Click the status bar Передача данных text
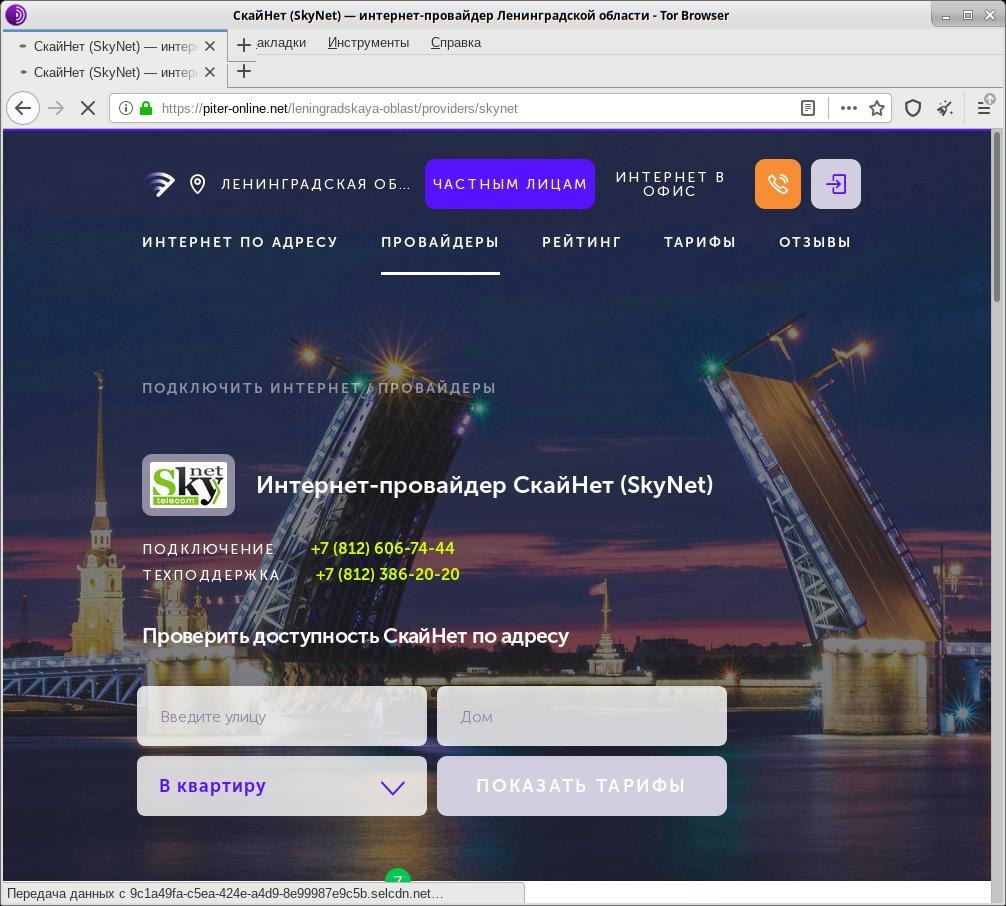Screen dimensions: 1006x906 click(225, 893)
